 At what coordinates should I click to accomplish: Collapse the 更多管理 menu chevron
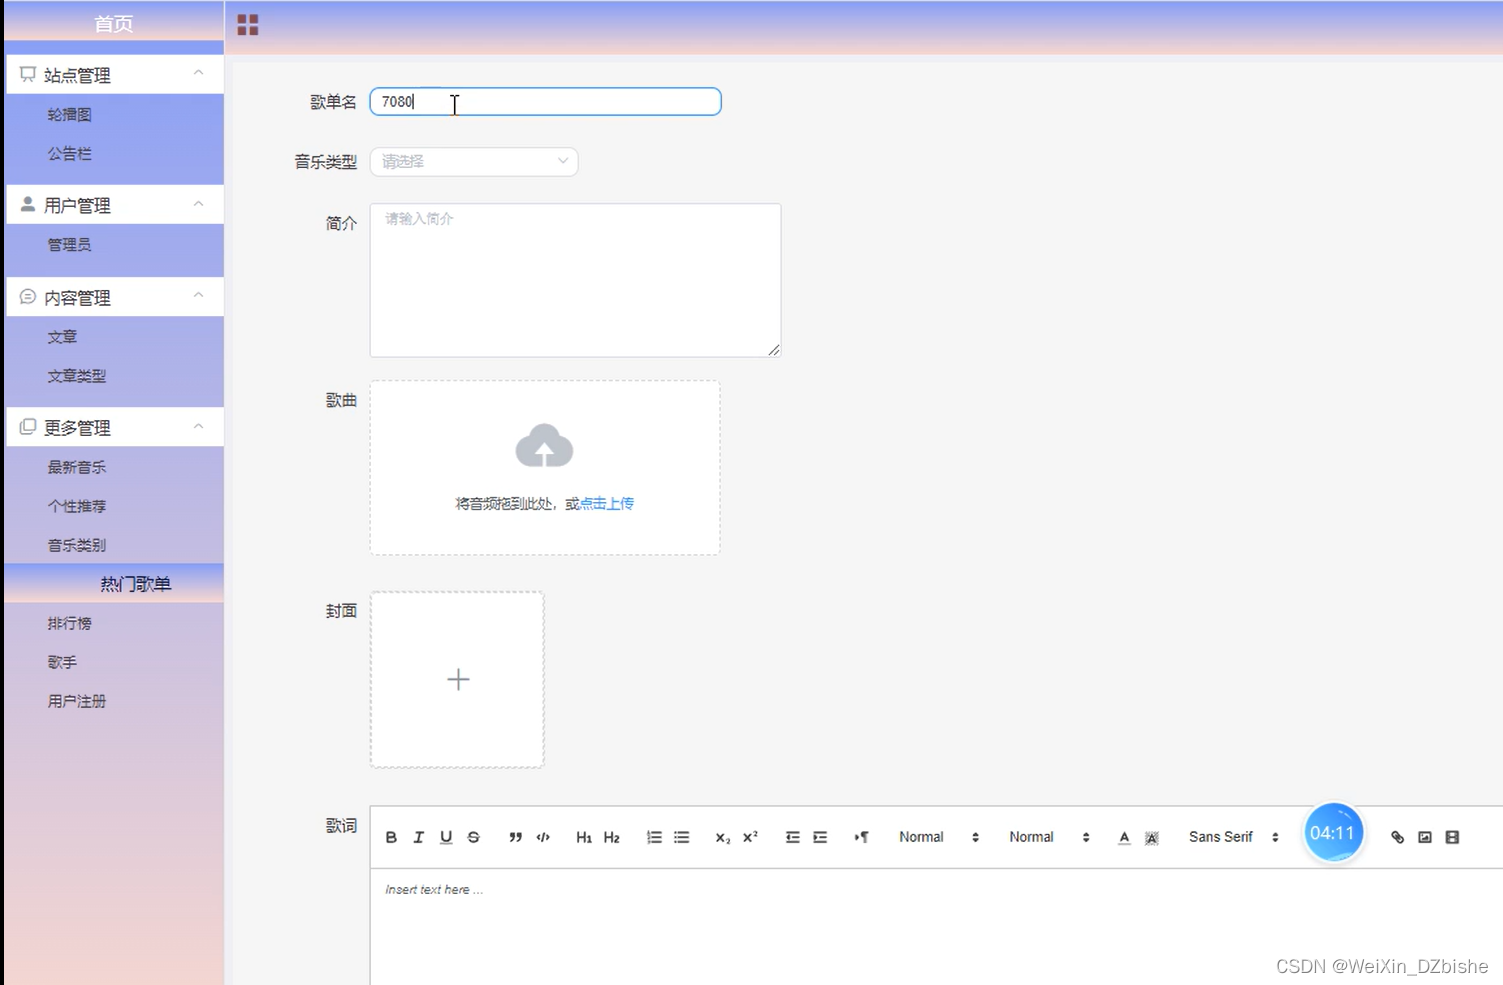(x=198, y=427)
